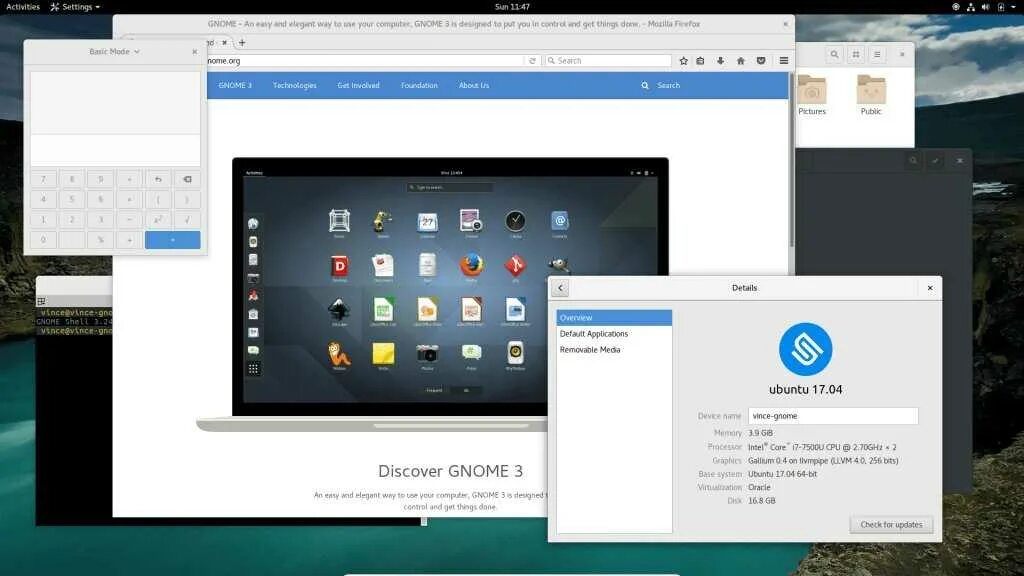1024x576 pixels.
Task: Open calculator Basic Mode dropdown
Action: point(114,52)
